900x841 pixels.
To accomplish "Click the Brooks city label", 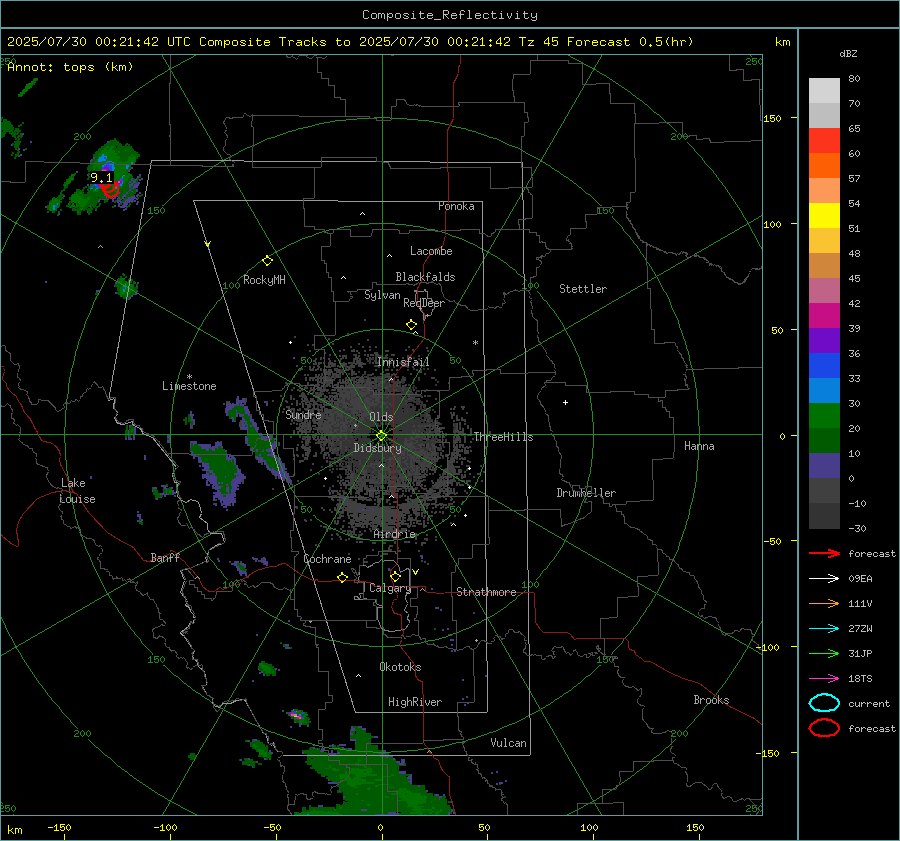I will click(711, 700).
